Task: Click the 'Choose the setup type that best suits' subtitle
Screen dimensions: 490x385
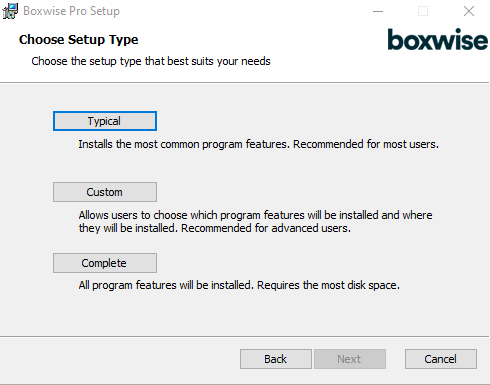Action: click(x=151, y=61)
